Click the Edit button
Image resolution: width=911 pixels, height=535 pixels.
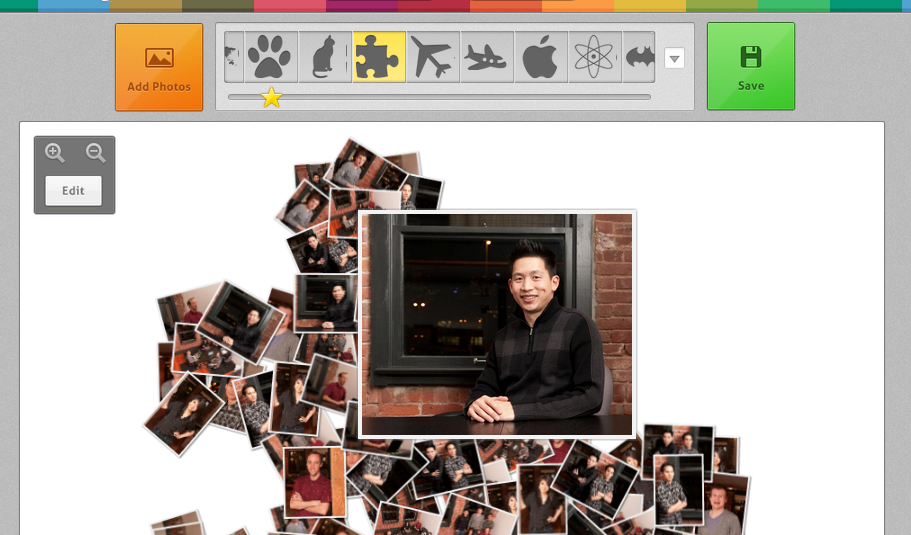[x=73, y=191]
